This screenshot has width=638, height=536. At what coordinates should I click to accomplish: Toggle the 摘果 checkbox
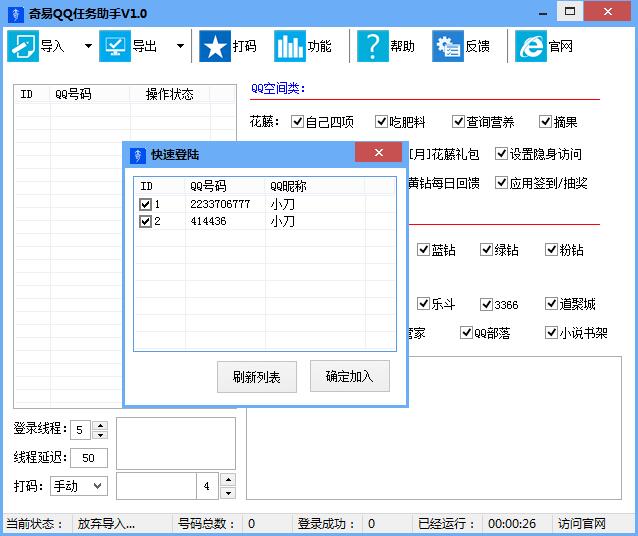546,122
